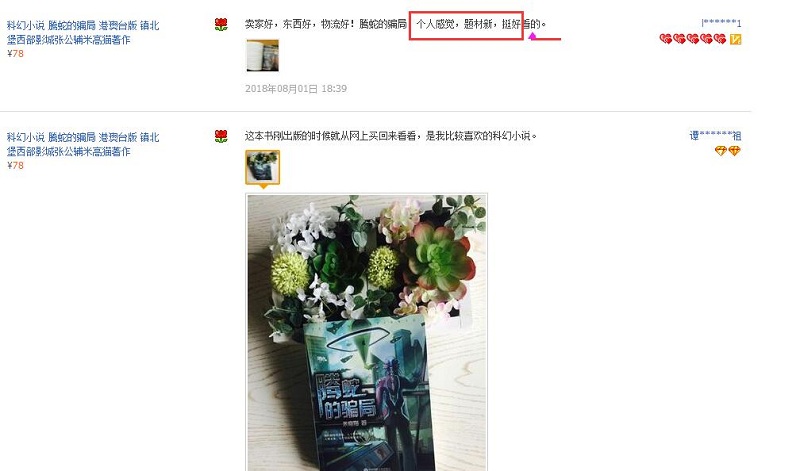Click the right gold diamond icon
The height and width of the screenshot is (471, 800).
[x=734, y=151]
